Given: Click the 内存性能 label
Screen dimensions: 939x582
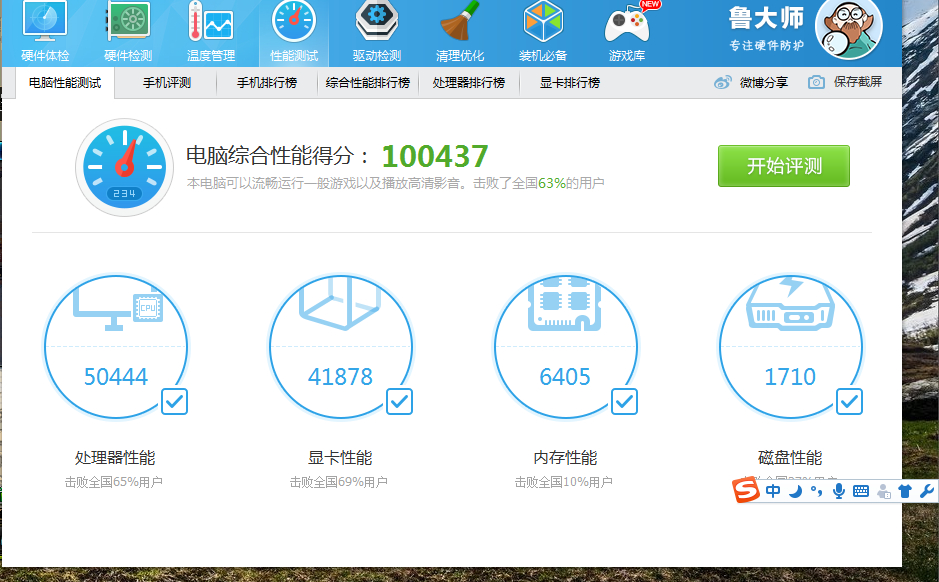Looking at the screenshot, I should pos(565,458).
